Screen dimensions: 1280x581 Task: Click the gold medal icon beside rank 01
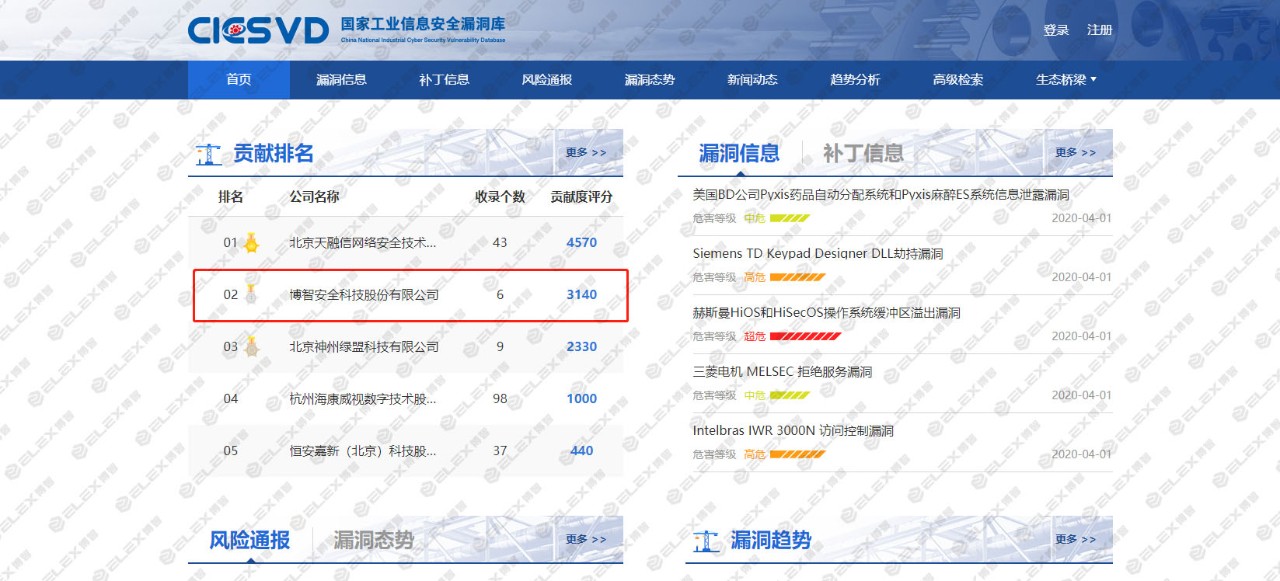coord(249,242)
